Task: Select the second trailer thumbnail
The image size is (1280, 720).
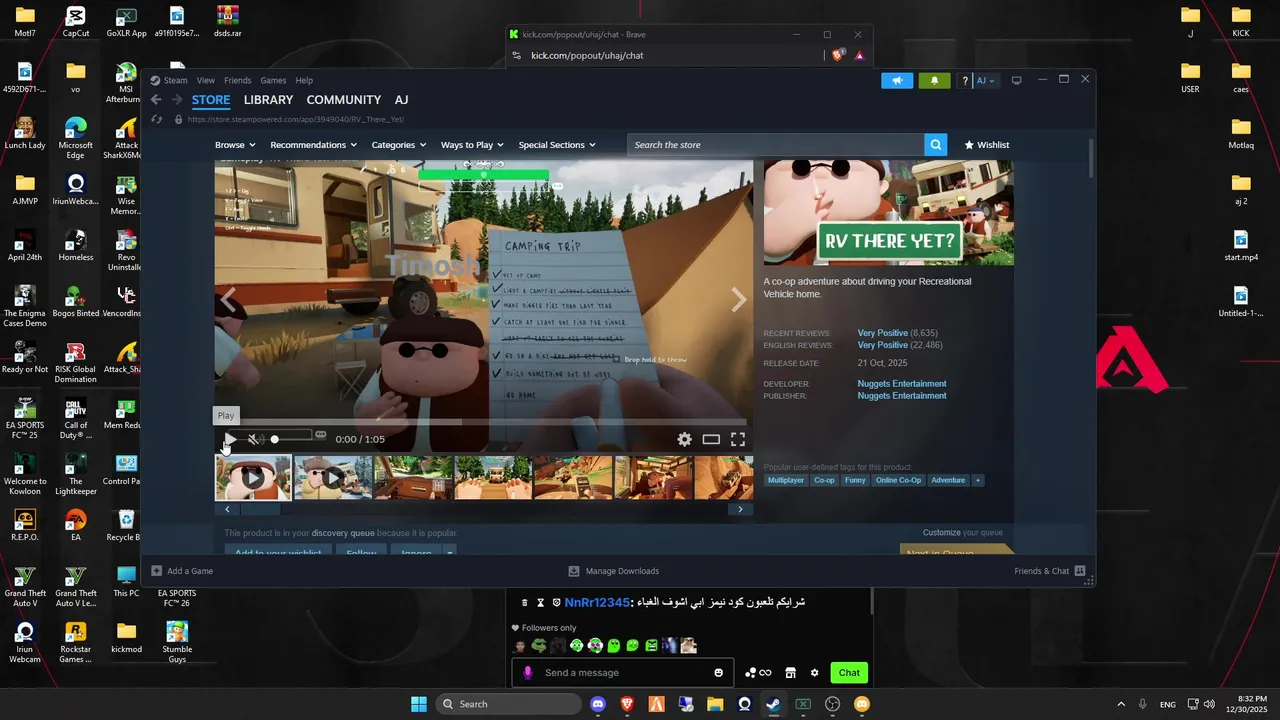Action: [333, 478]
